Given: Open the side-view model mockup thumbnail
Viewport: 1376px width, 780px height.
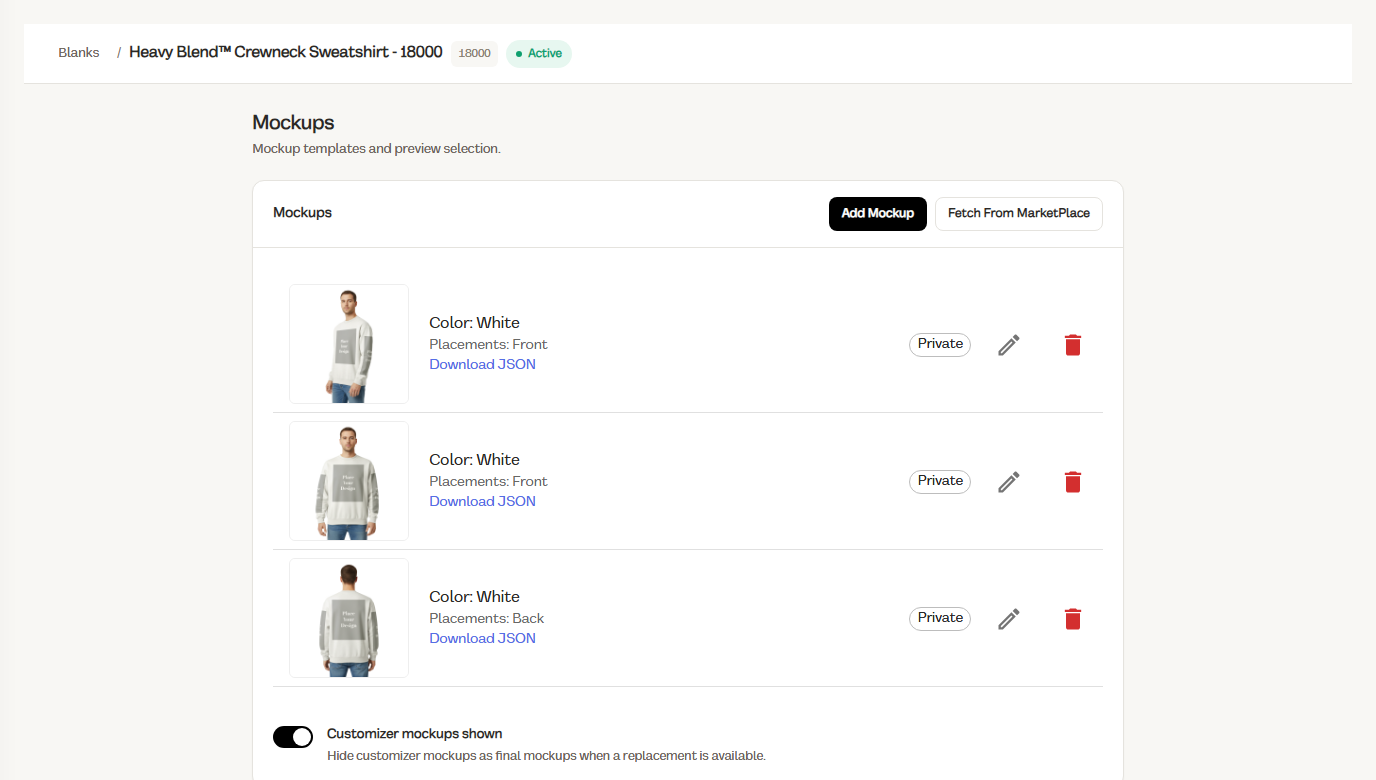Looking at the screenshot, I should pos(349,344).
